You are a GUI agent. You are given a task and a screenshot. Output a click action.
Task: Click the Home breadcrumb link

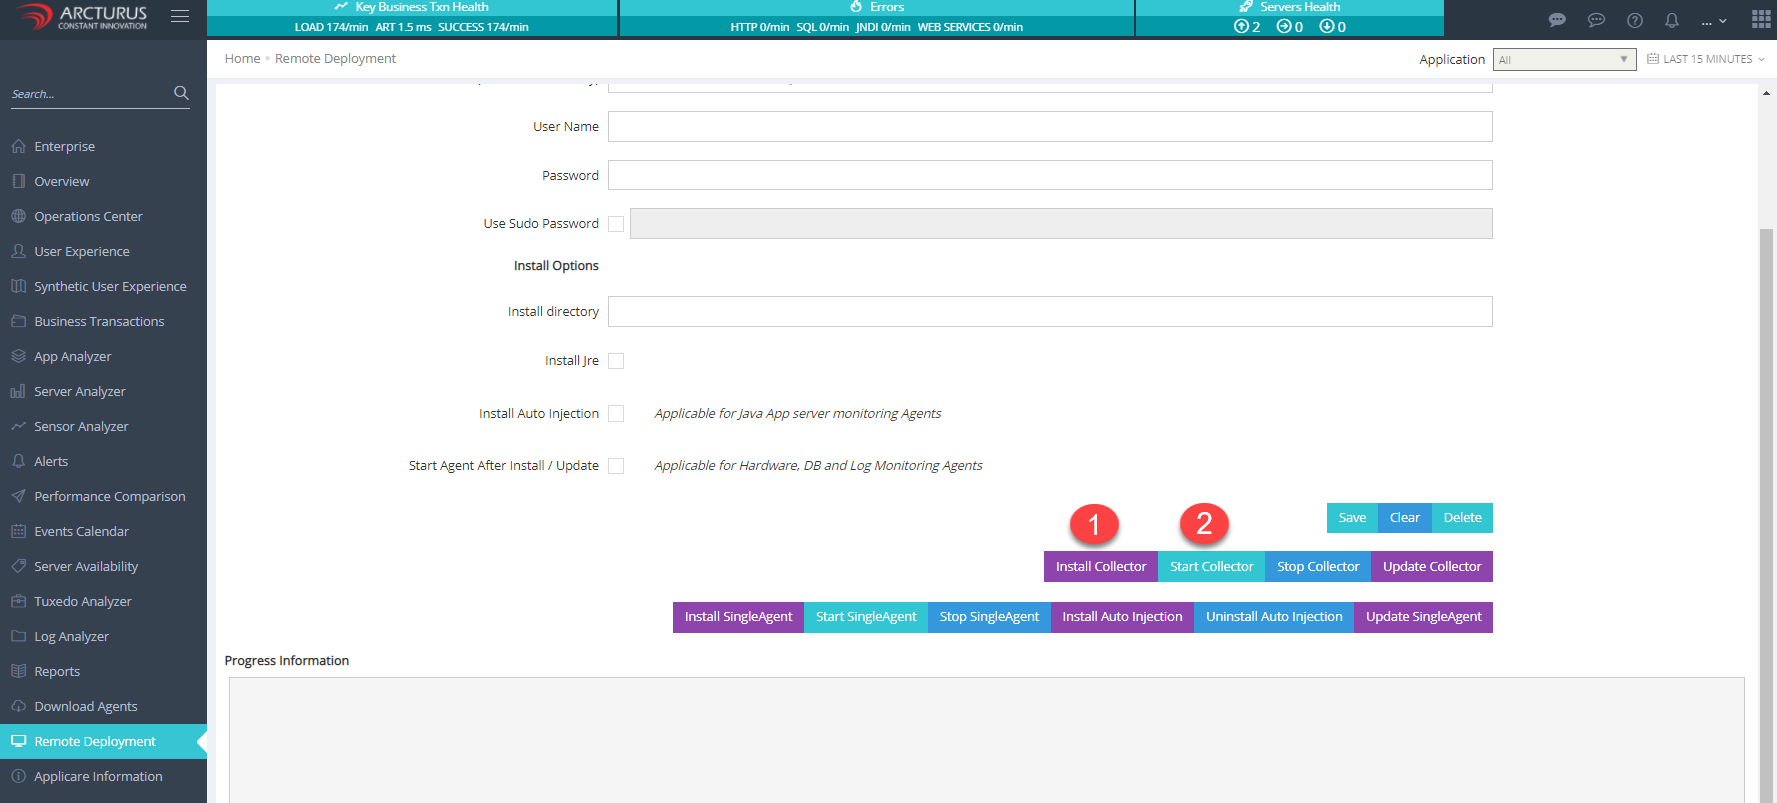[x=242, y=59]
